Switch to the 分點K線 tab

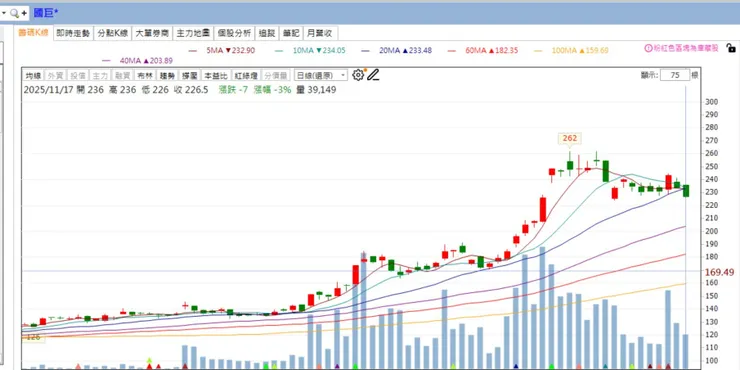coord(112,33)
